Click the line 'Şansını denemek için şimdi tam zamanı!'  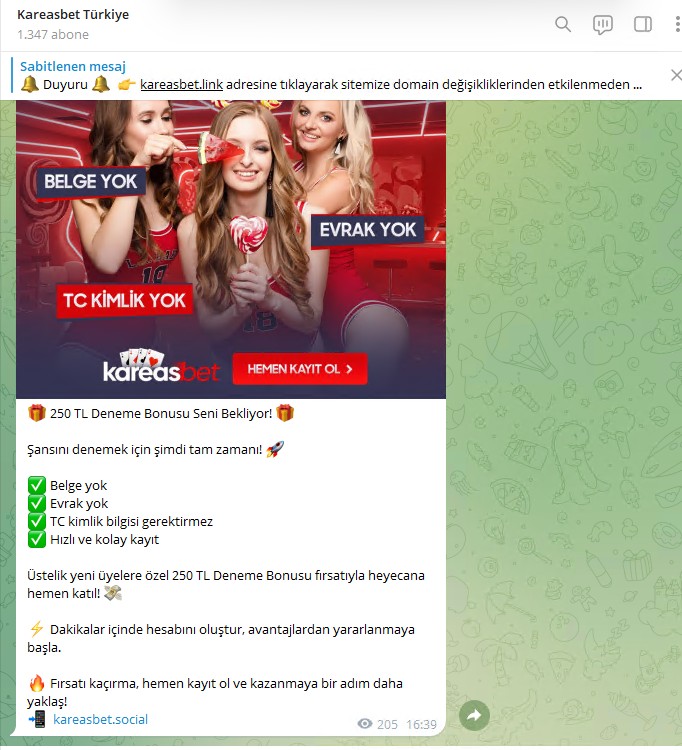tap(144, 450)
